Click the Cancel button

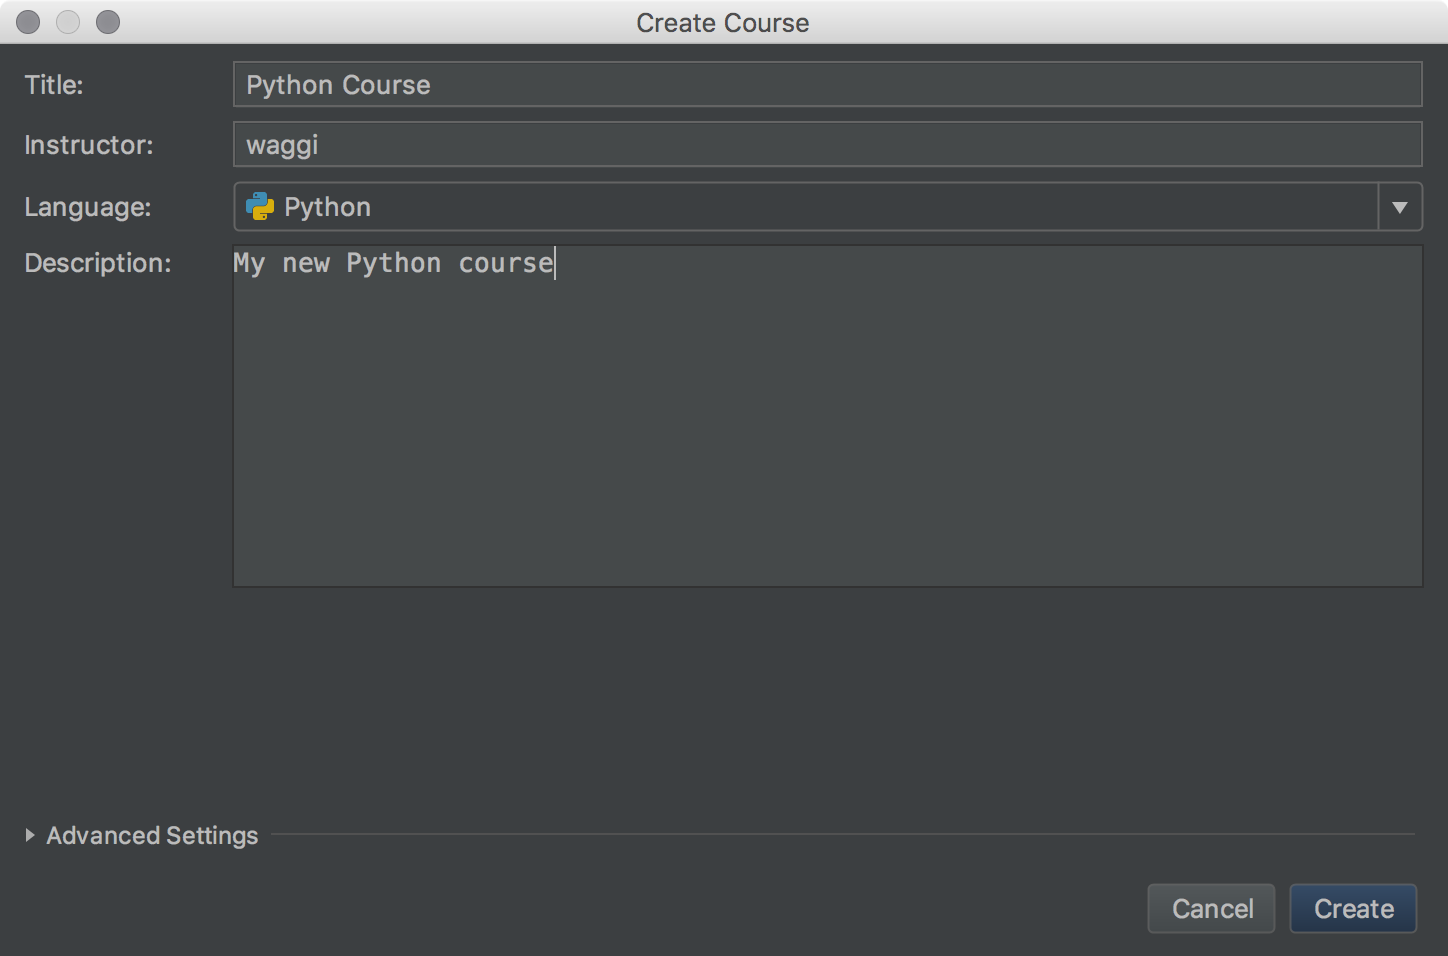click(1211, 909)
